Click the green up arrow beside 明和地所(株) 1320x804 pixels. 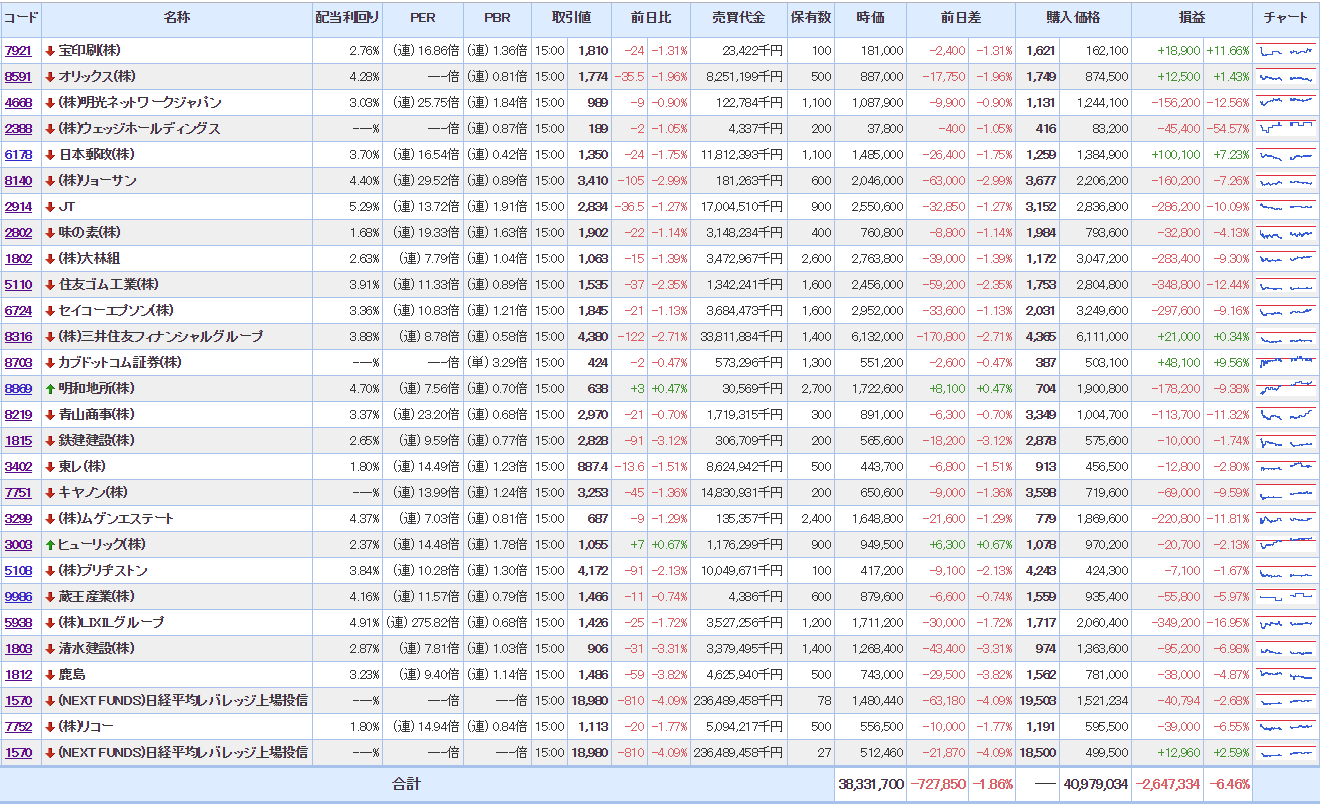(50, 389)
